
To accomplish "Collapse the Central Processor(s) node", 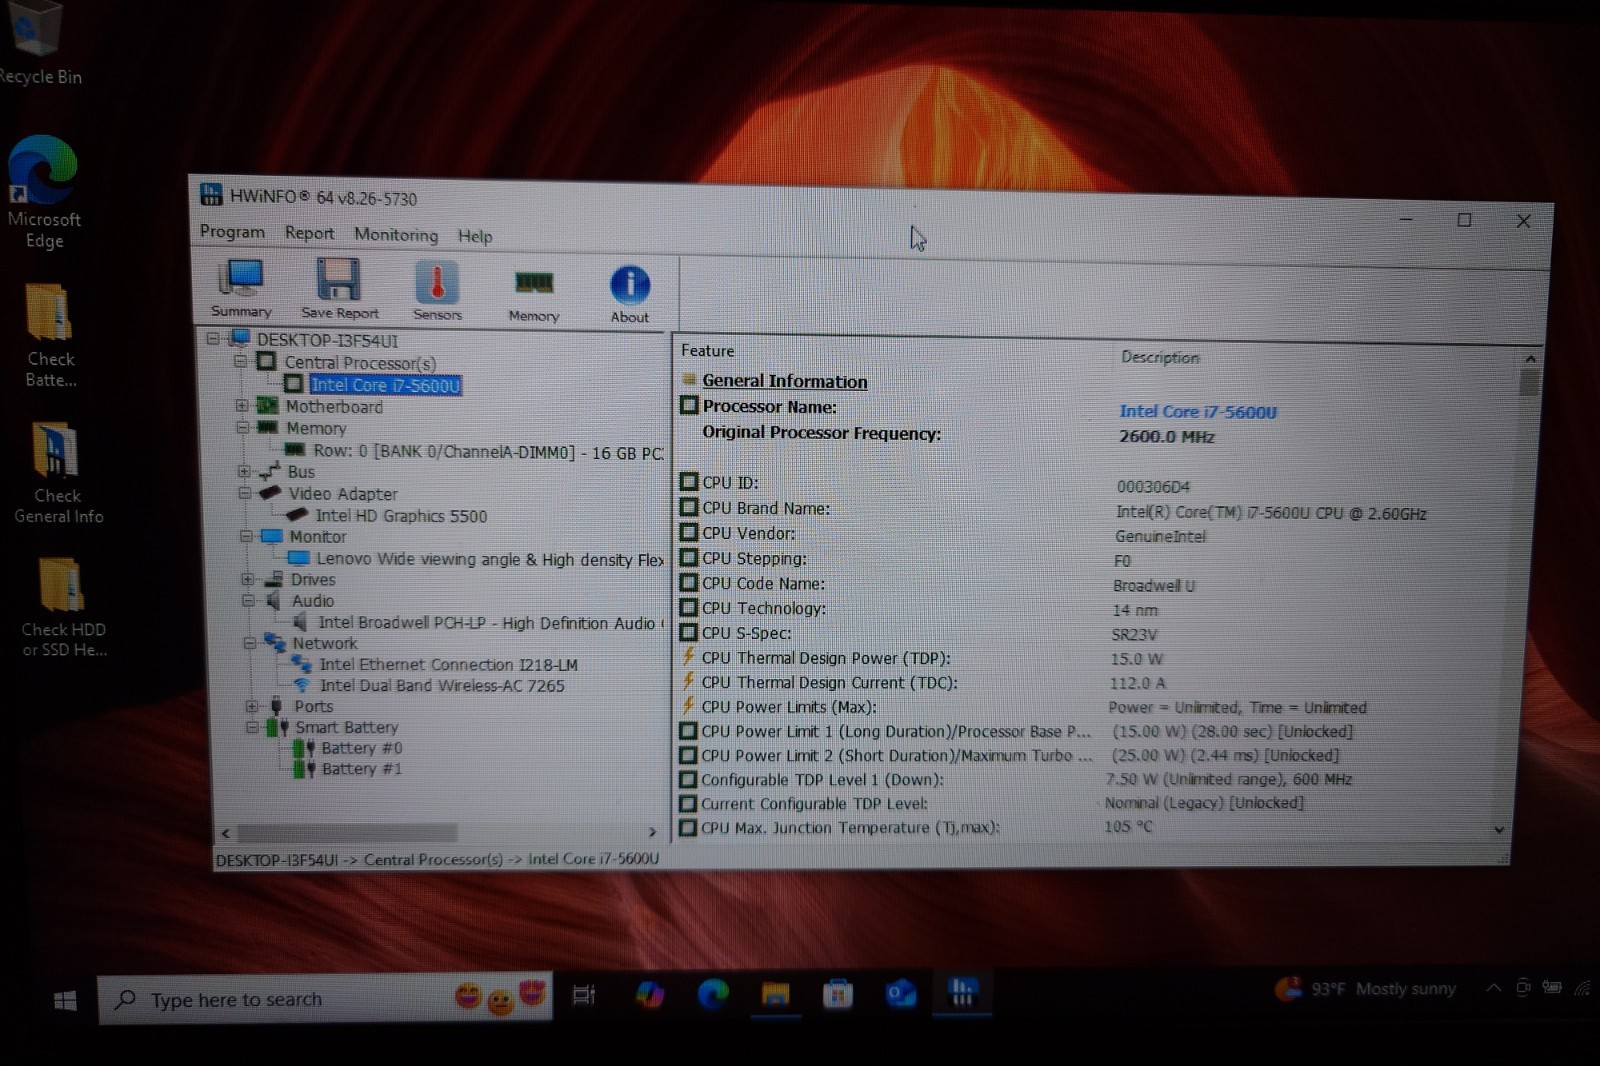I will point(240,361).
